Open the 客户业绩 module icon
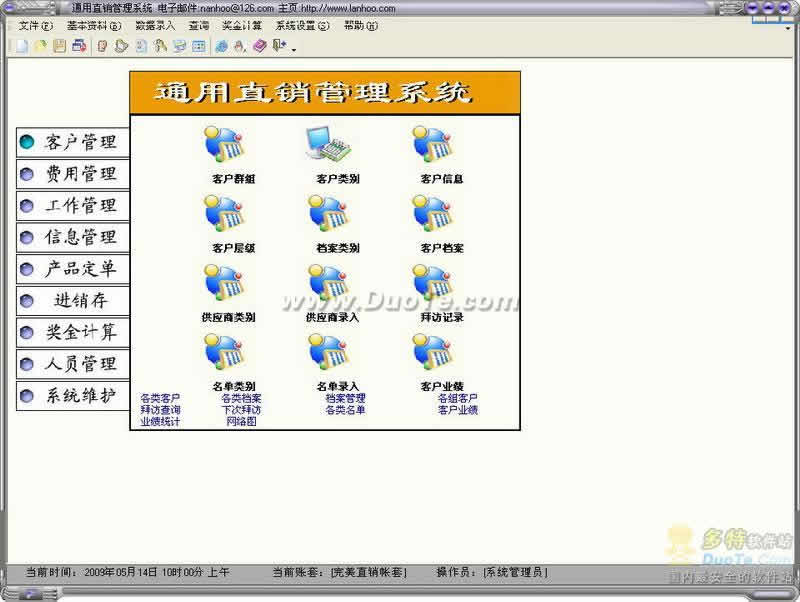The width and height of the screenshot is (800, 602). (433, 352)
